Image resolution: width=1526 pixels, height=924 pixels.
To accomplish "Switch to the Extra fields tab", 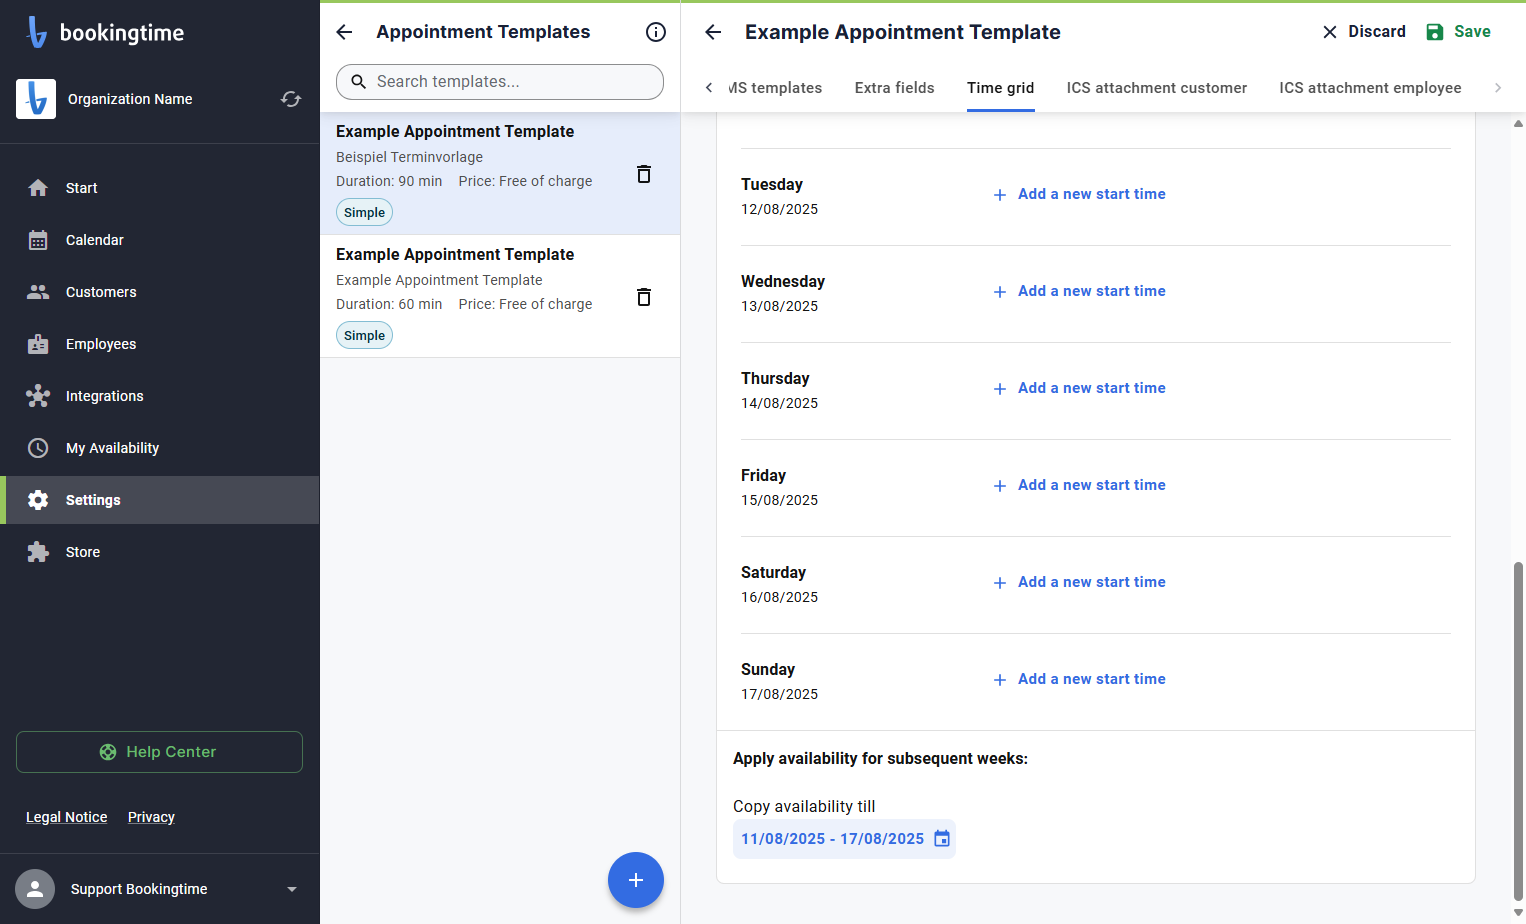I will 894,88.
